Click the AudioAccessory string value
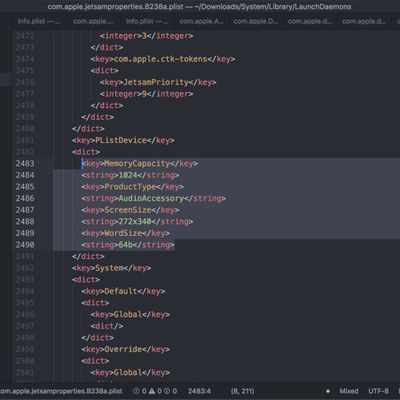The height and width of the screenshot is (400, 400). click(151, 198)
